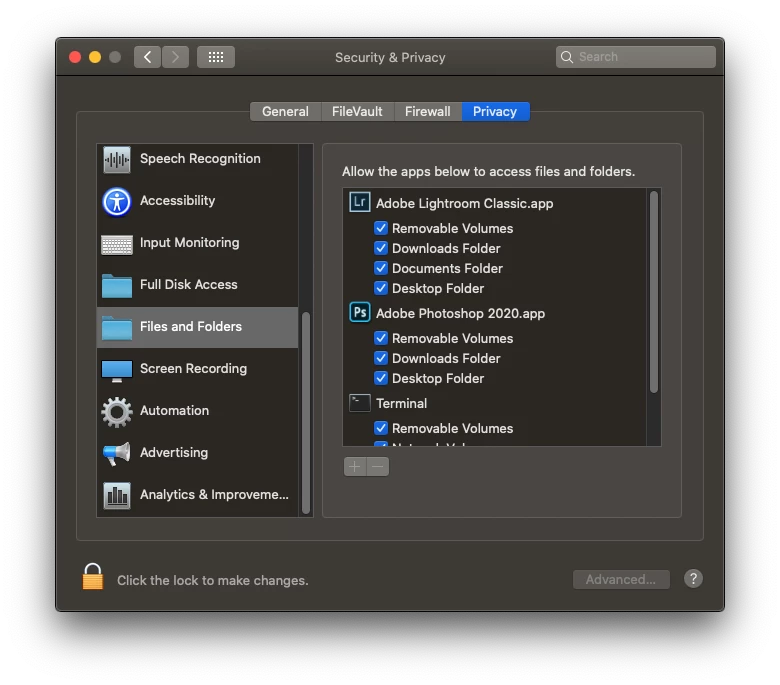
Task: Select Screen Recording category
Action: point(197,369)
